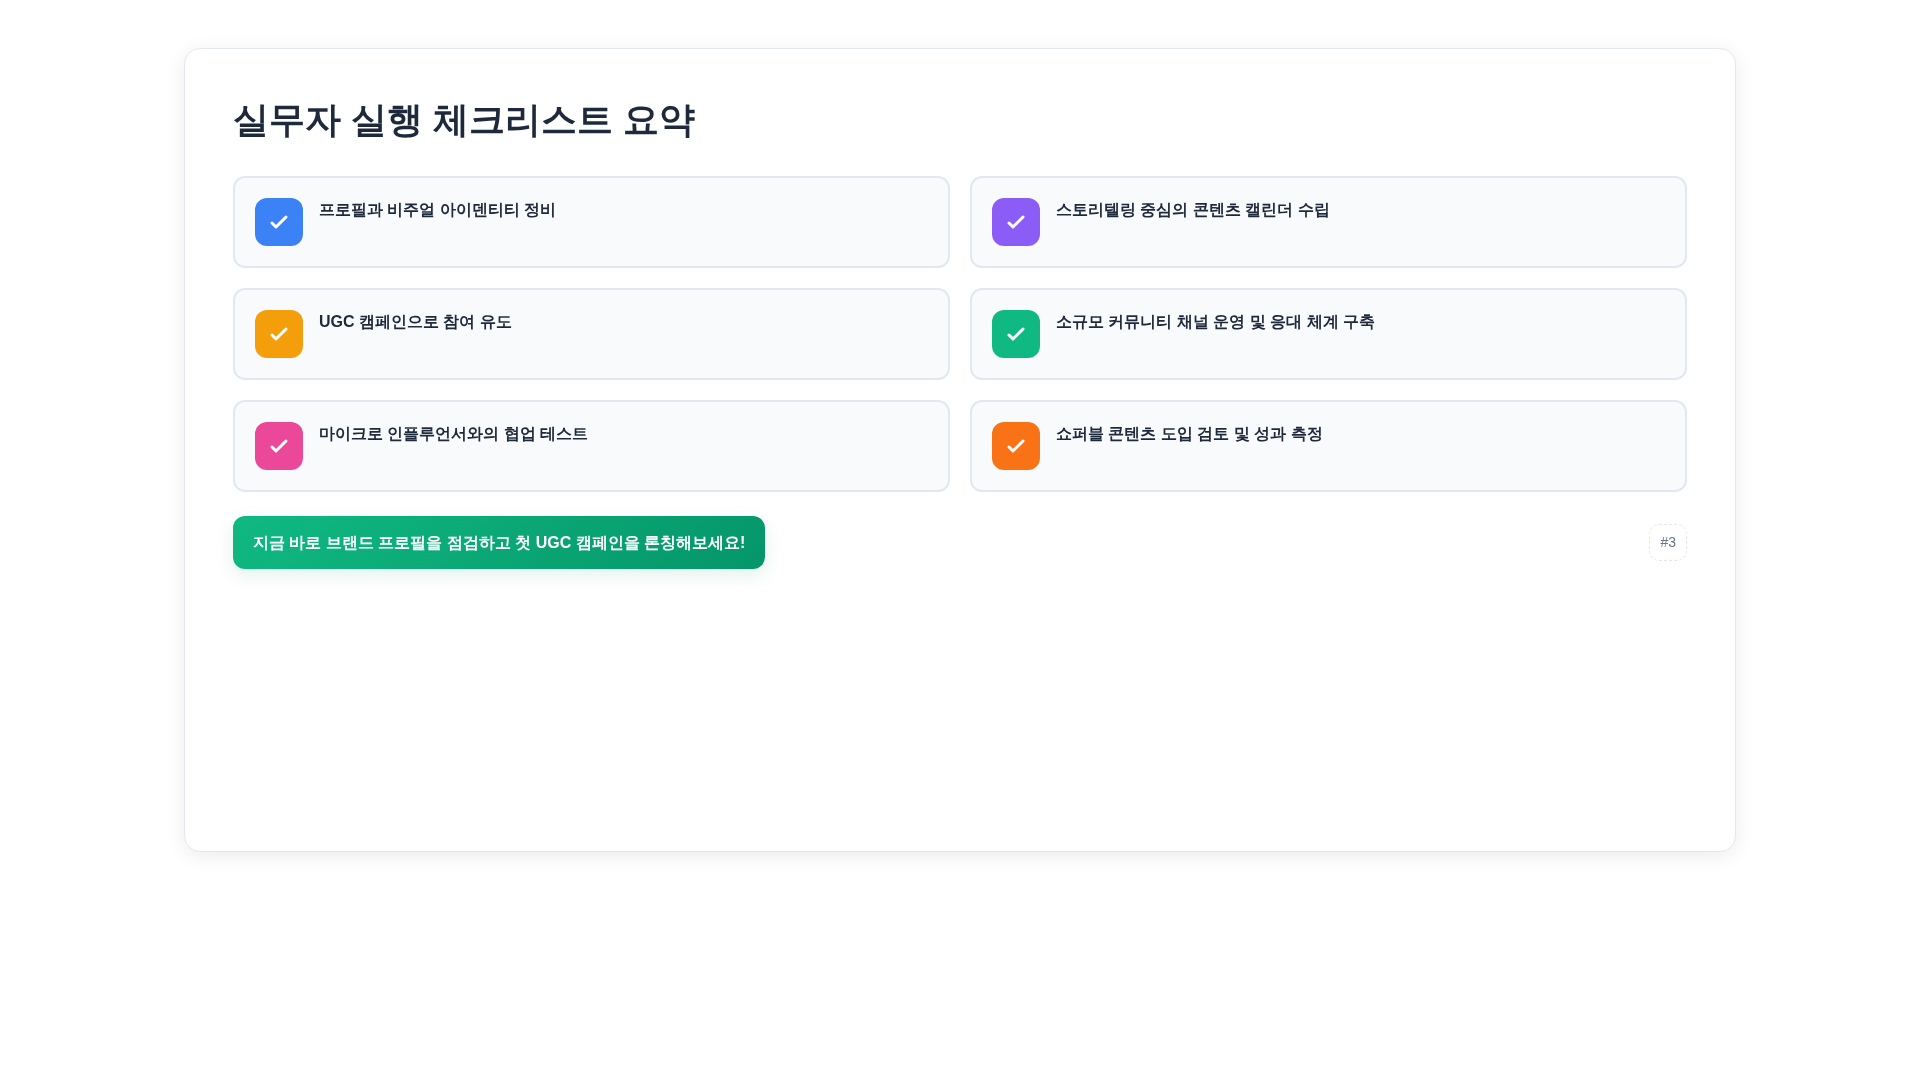This screenshot has width=1920, height=1080.
Task: Click the orange checkmark beside UGC 캠페인으로 참여 유도
Action: [x=278, y=333]
